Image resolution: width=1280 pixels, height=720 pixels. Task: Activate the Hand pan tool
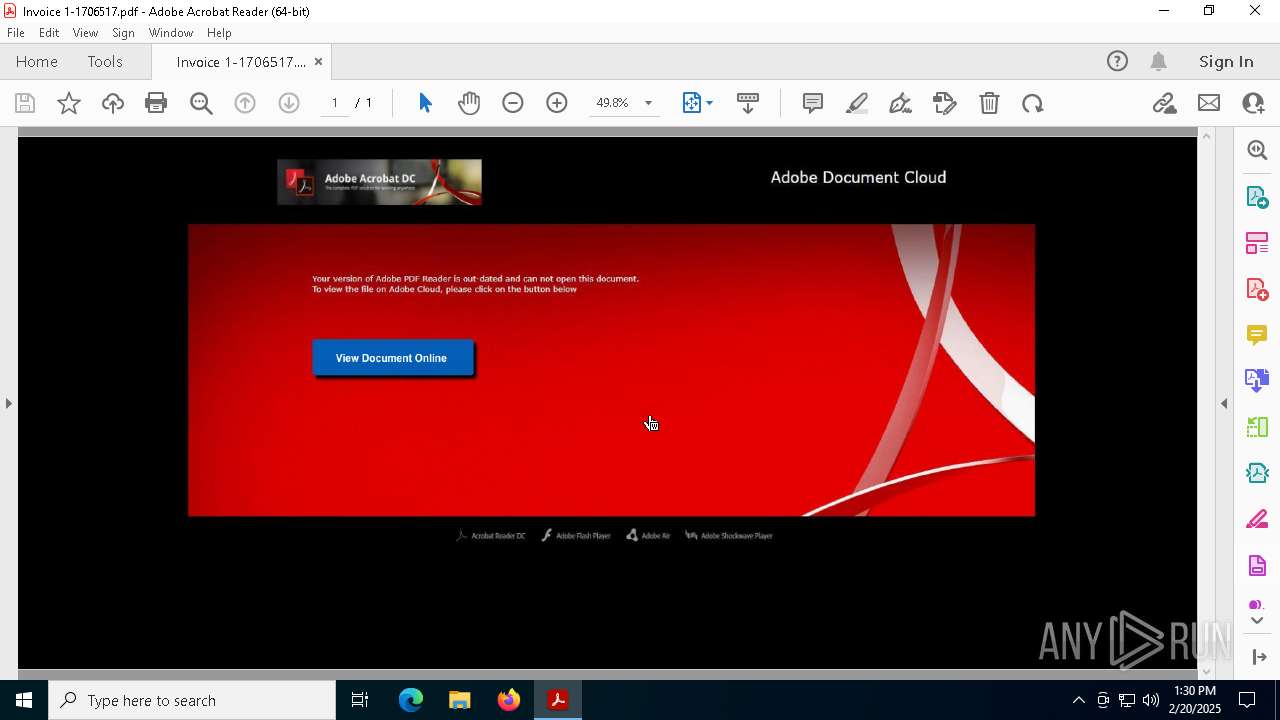(469, 103)
